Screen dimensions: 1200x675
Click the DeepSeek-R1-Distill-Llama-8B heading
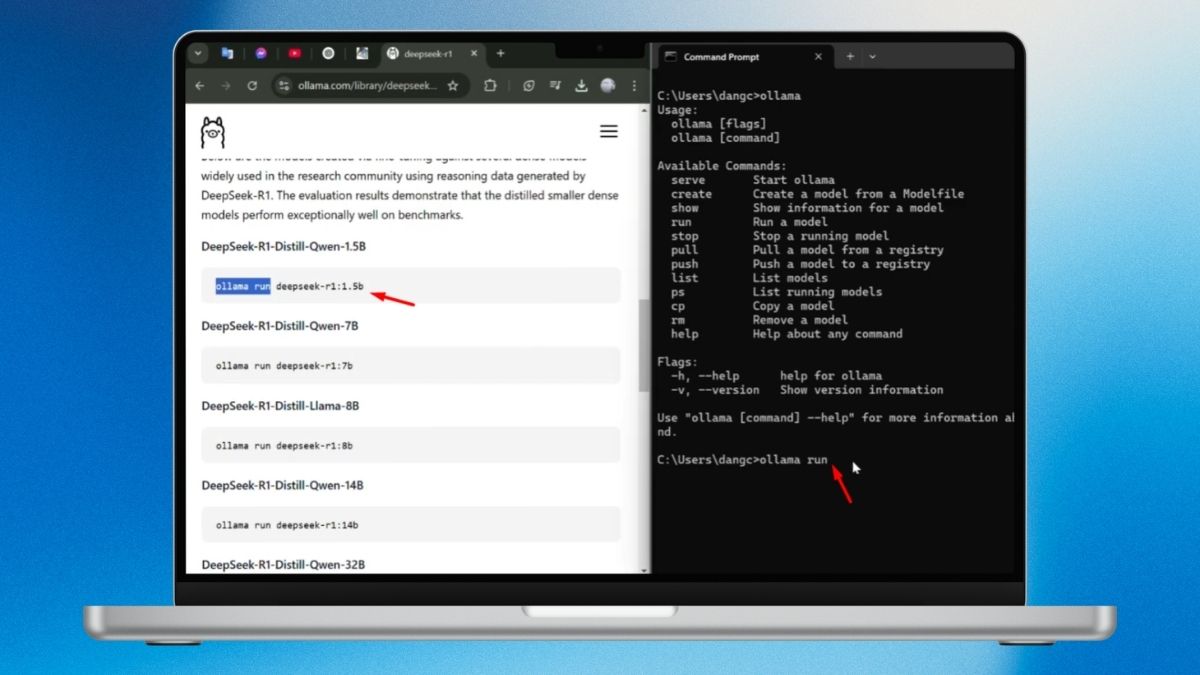click(280, 406)
